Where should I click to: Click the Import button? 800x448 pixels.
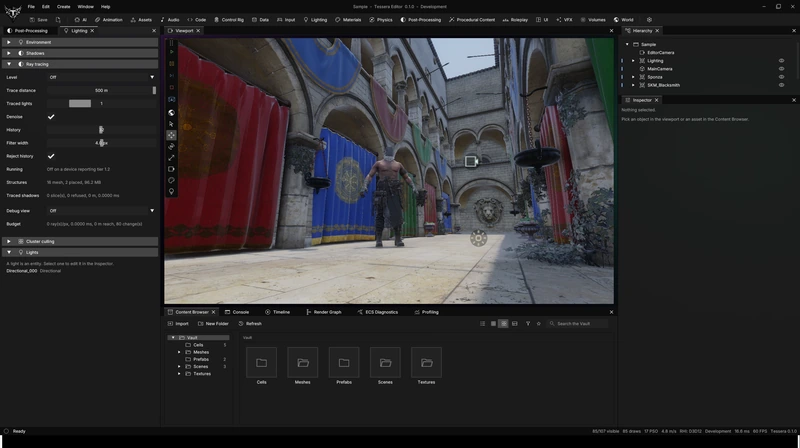tap(178, 323)
